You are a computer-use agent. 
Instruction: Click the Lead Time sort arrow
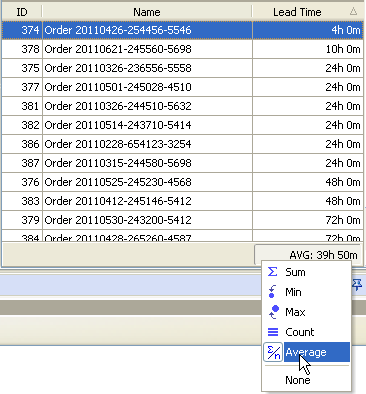point(353,12)
